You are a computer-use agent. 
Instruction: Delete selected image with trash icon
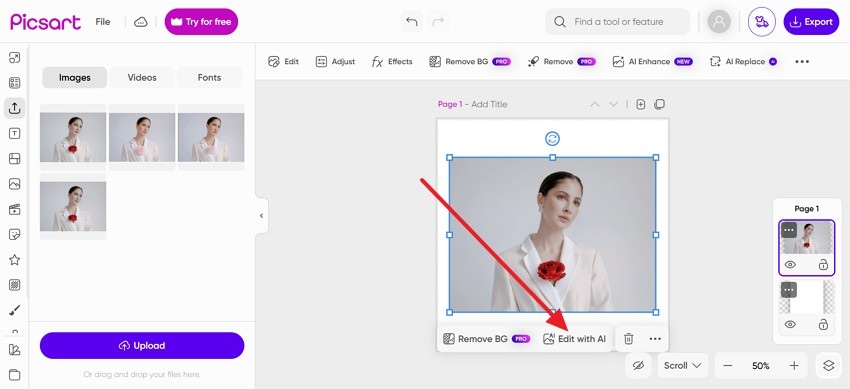[628, 339]
